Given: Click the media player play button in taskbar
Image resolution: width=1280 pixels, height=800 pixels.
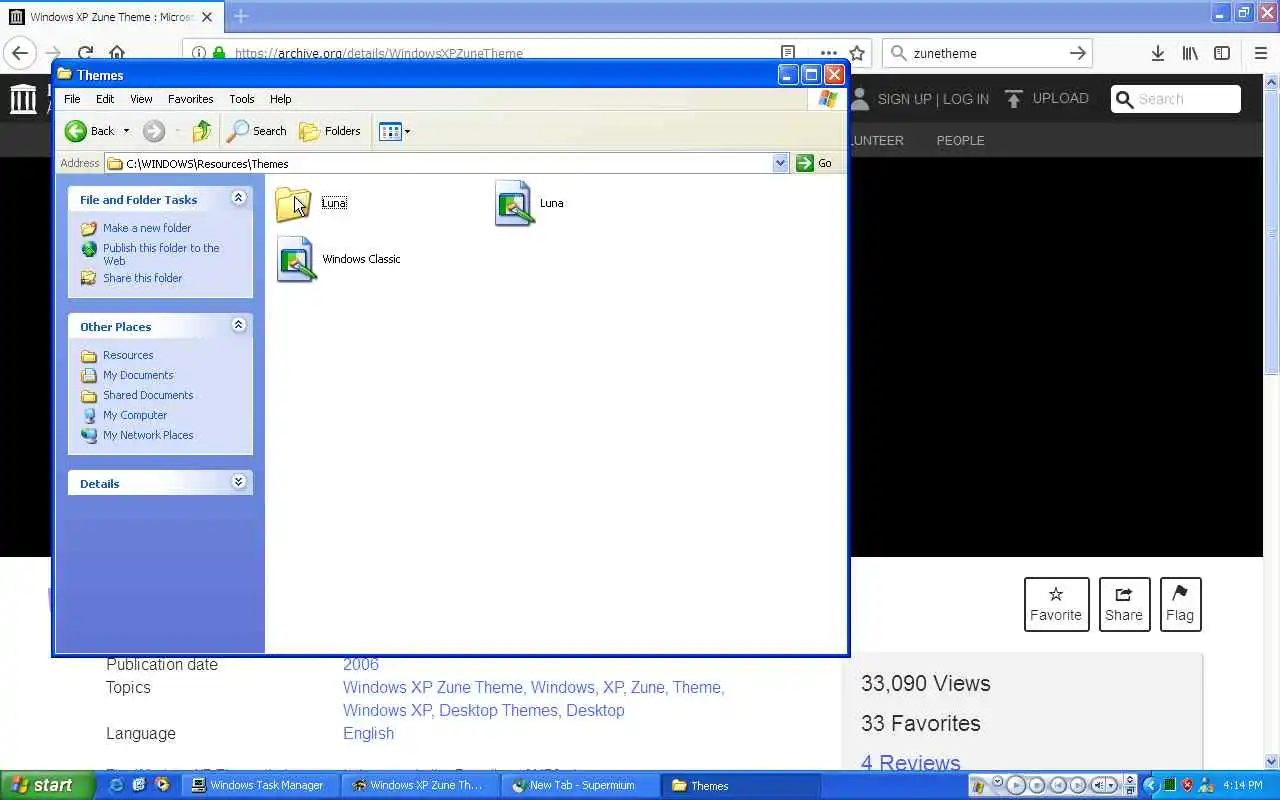Looking at the screenshot, I should pyautogui.click(x=1016, y=785).
